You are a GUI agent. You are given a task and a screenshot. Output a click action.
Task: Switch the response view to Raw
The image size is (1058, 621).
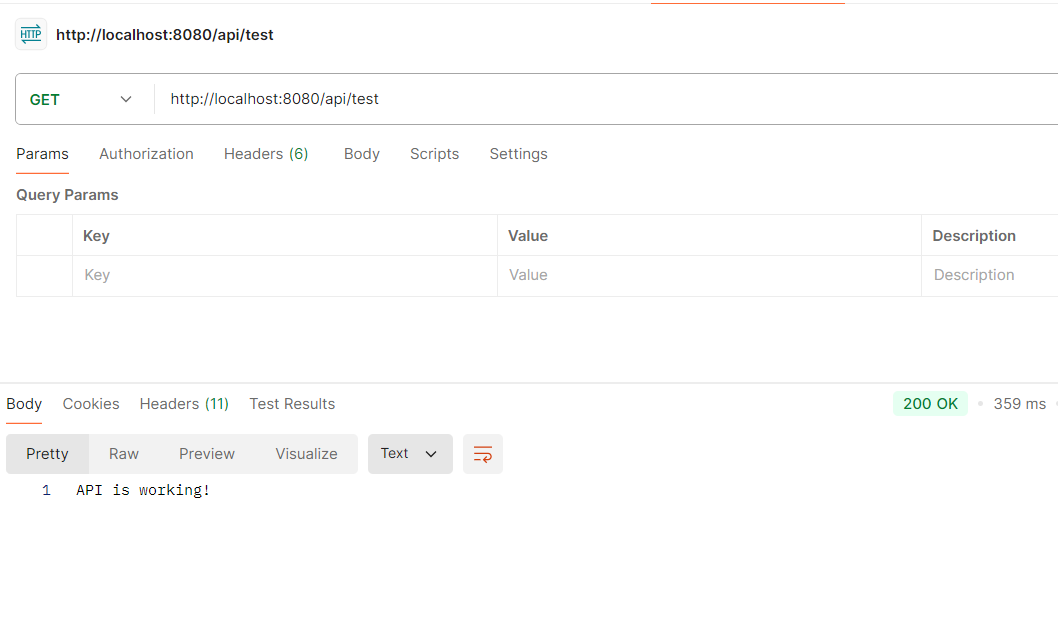point(124,454)
